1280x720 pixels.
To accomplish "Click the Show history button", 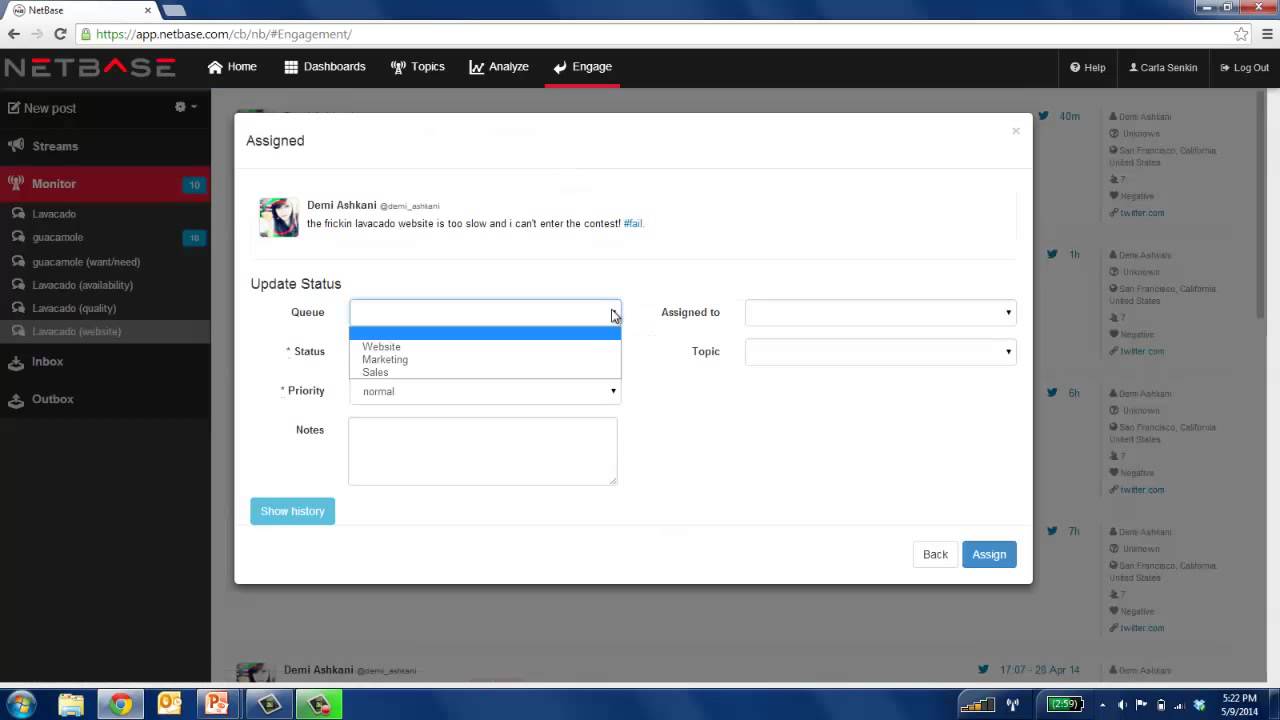I will point(292,511).
